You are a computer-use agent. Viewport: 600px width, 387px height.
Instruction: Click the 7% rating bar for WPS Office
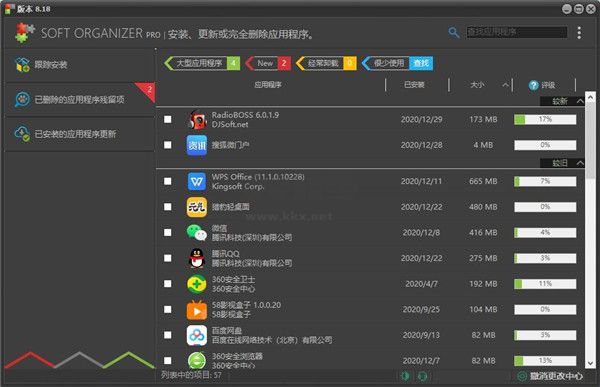(545, 181)
